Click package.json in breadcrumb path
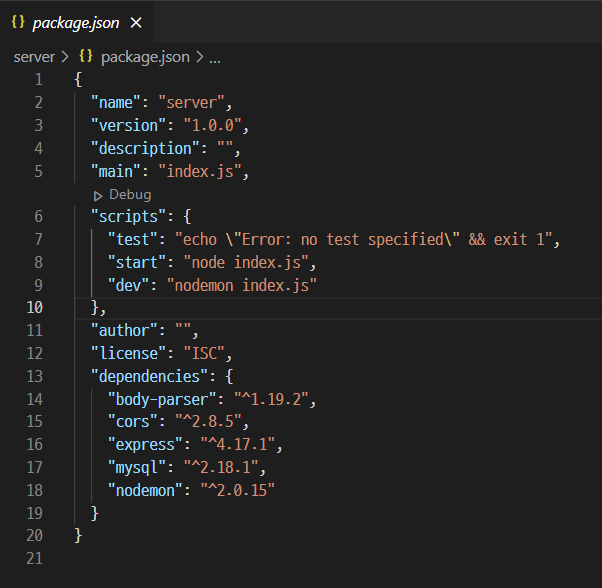The image size is (602, 588). click(145, 57)
